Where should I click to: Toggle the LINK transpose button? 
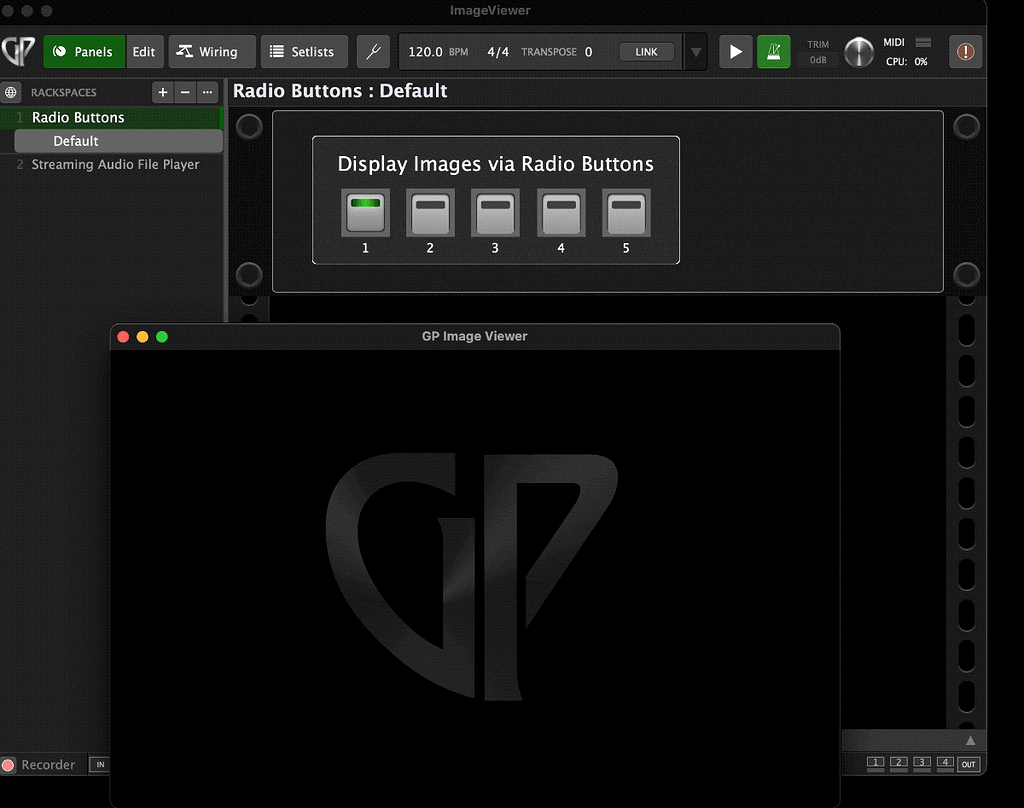click(646, 51)
